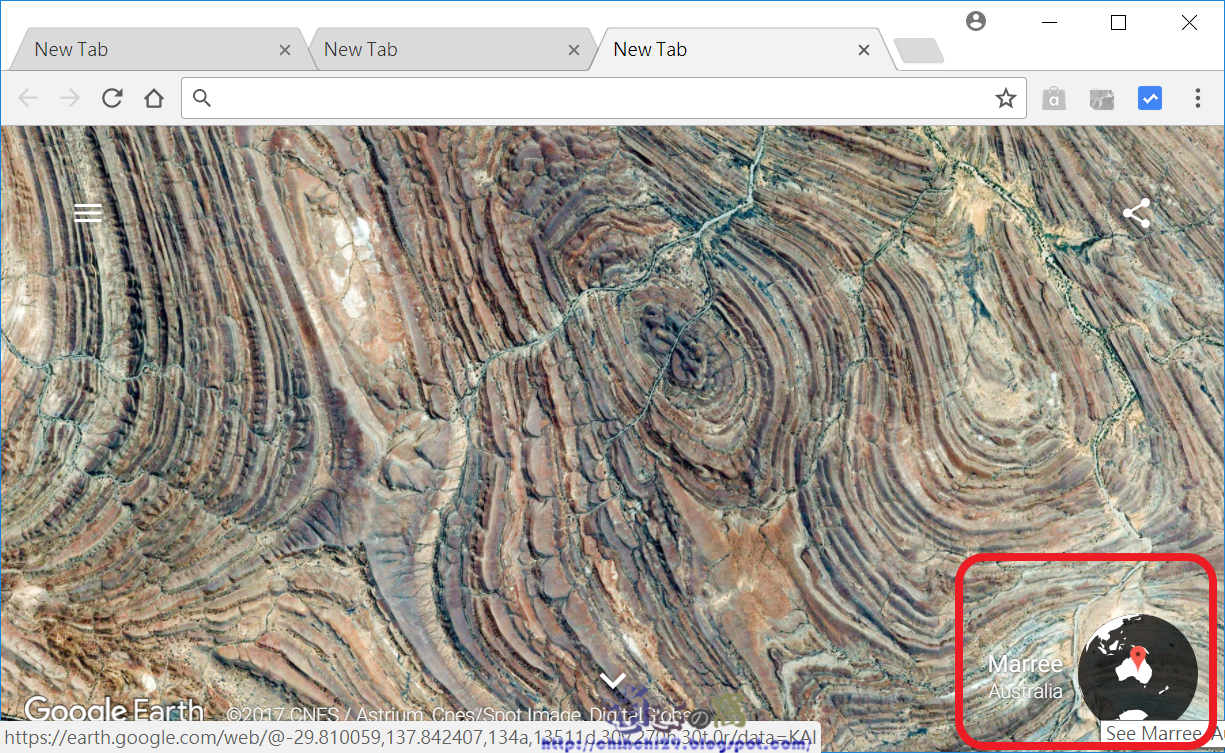Expand the bottom chevron arrow
1225x753 pixels.
613,681
